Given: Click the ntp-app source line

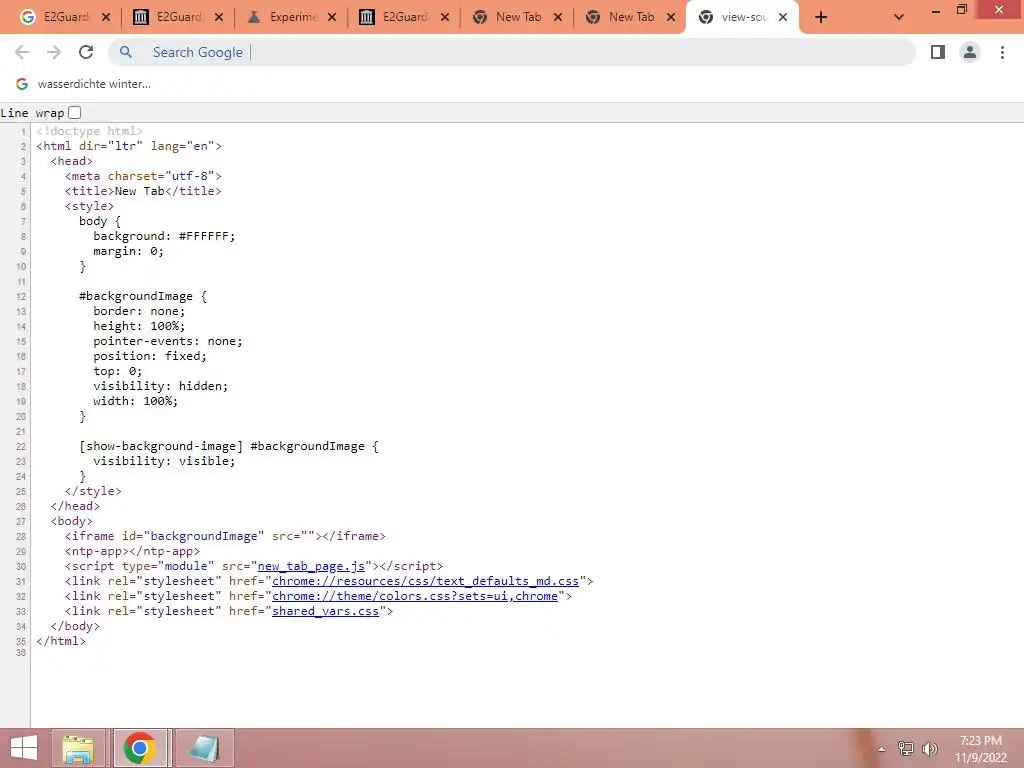Looking at the screenshot, I should coord(132,551).
